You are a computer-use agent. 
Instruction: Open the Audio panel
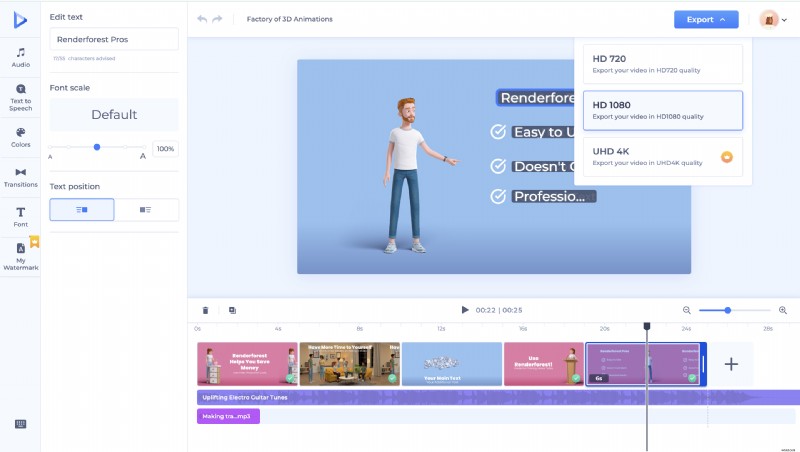[x=20, y=57]
